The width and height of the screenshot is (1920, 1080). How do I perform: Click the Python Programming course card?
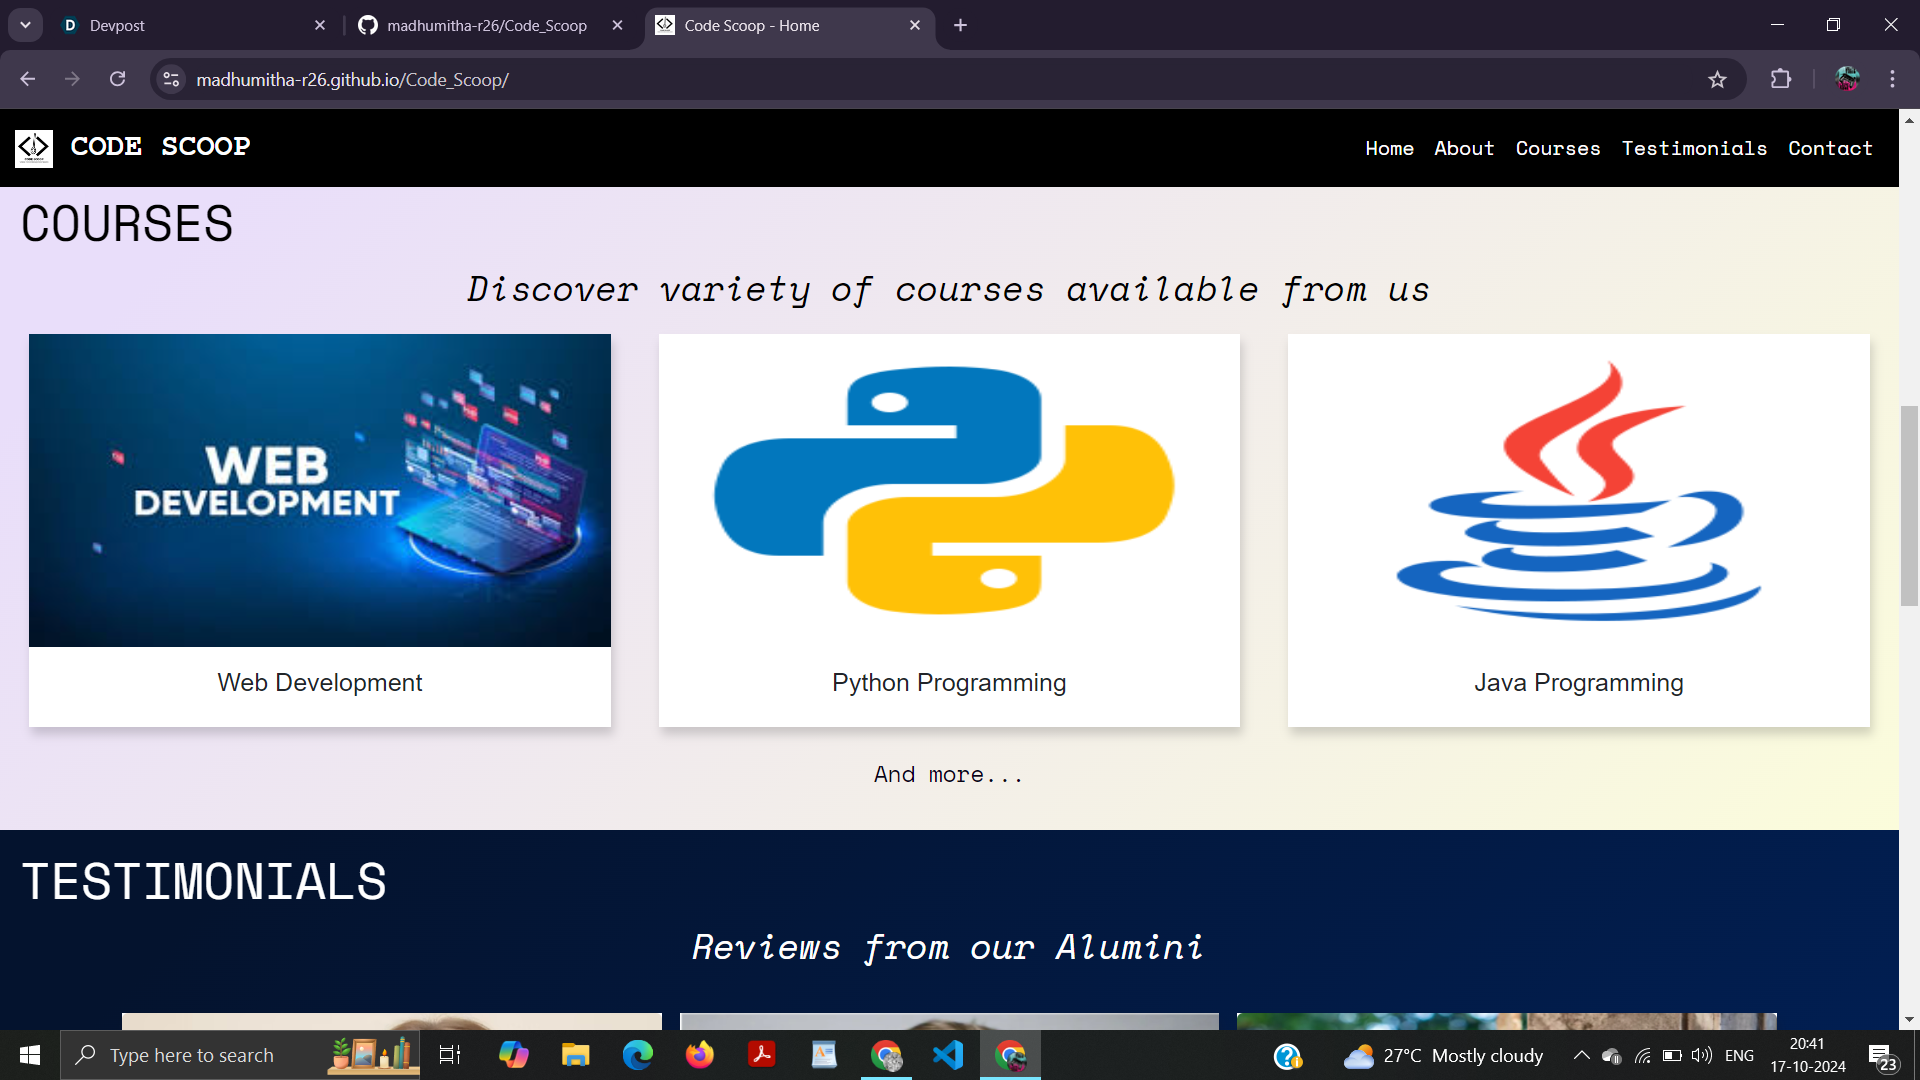click(x=949, y=530)
